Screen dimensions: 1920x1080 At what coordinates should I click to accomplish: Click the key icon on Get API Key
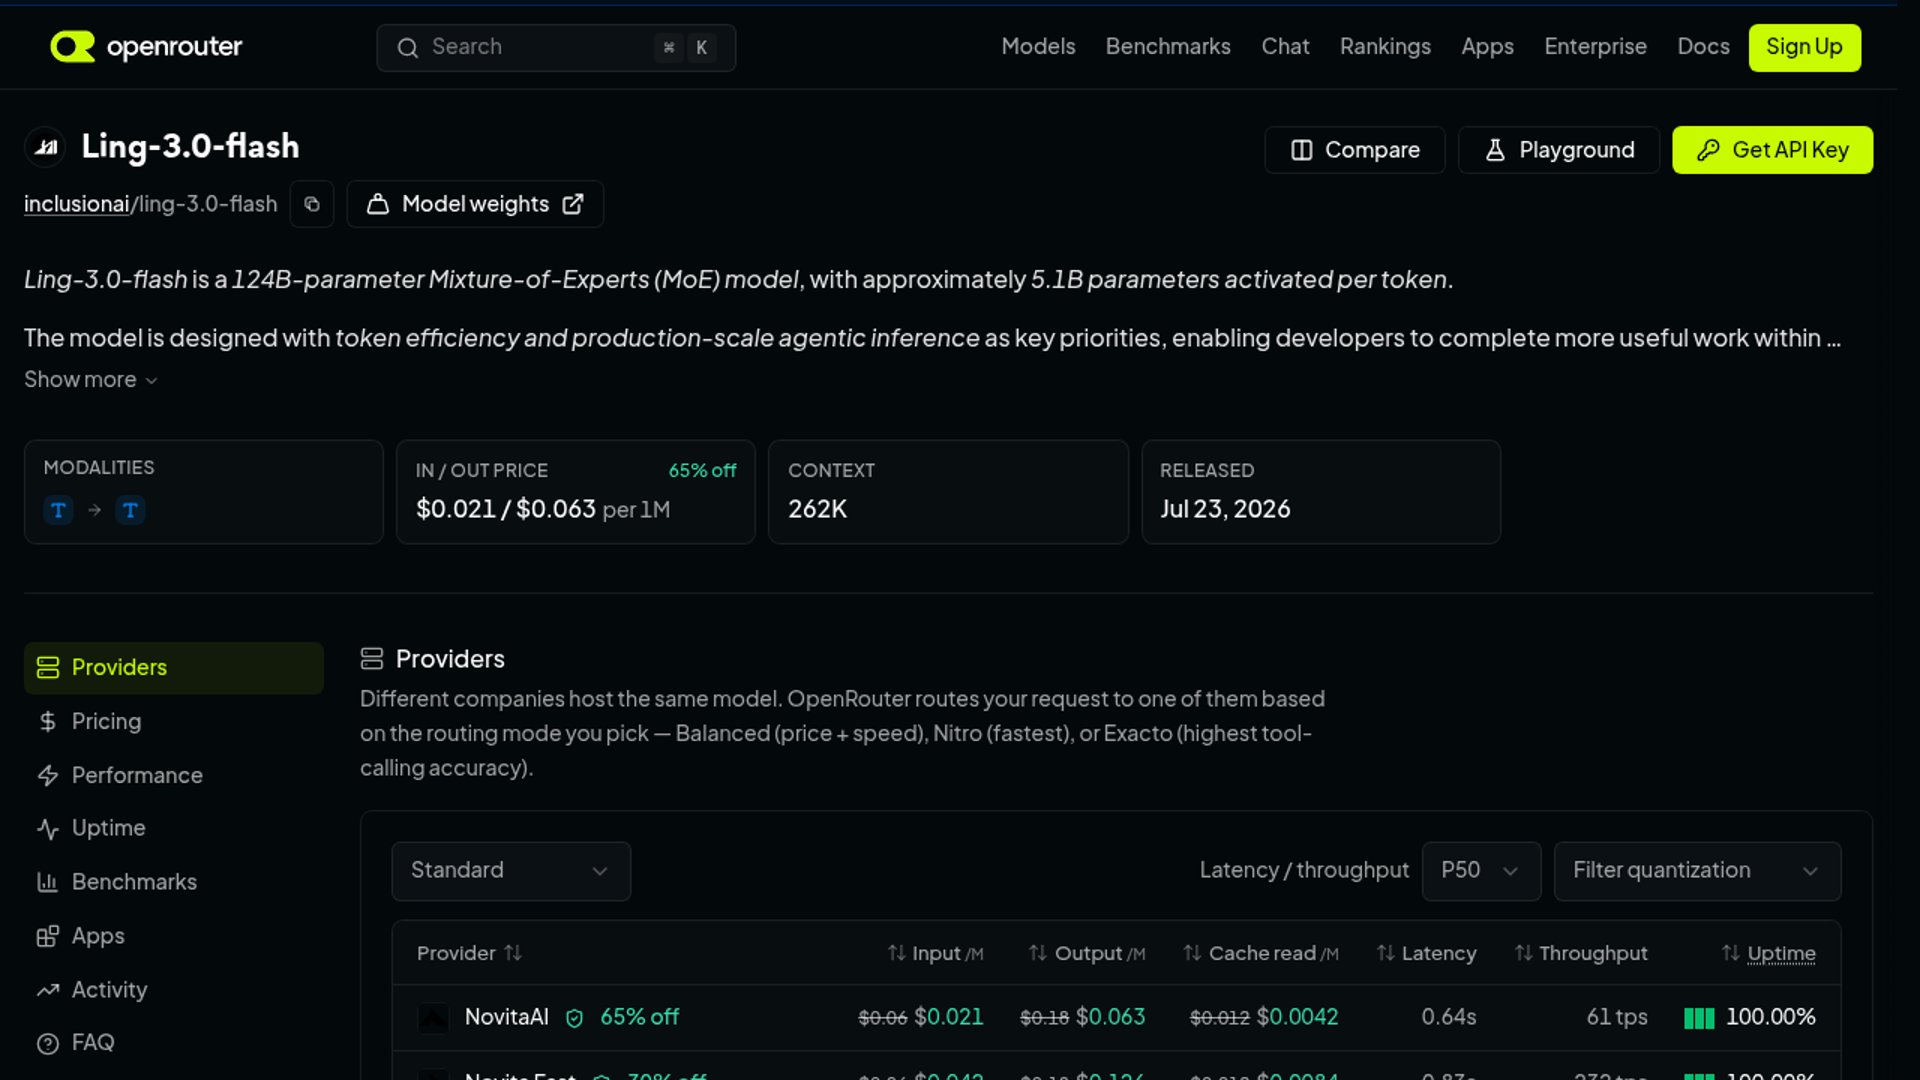[1708, 150]
